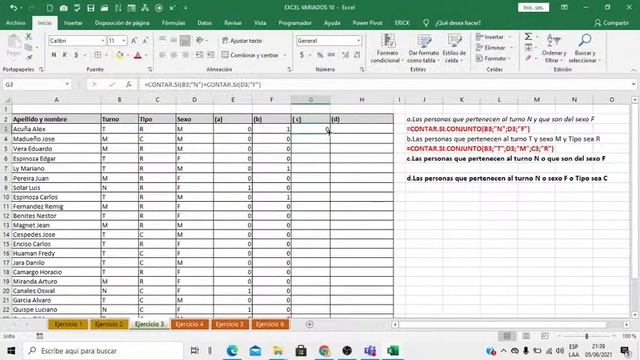Switch to the Insertar ribbon tab

(x=73, y=23)
